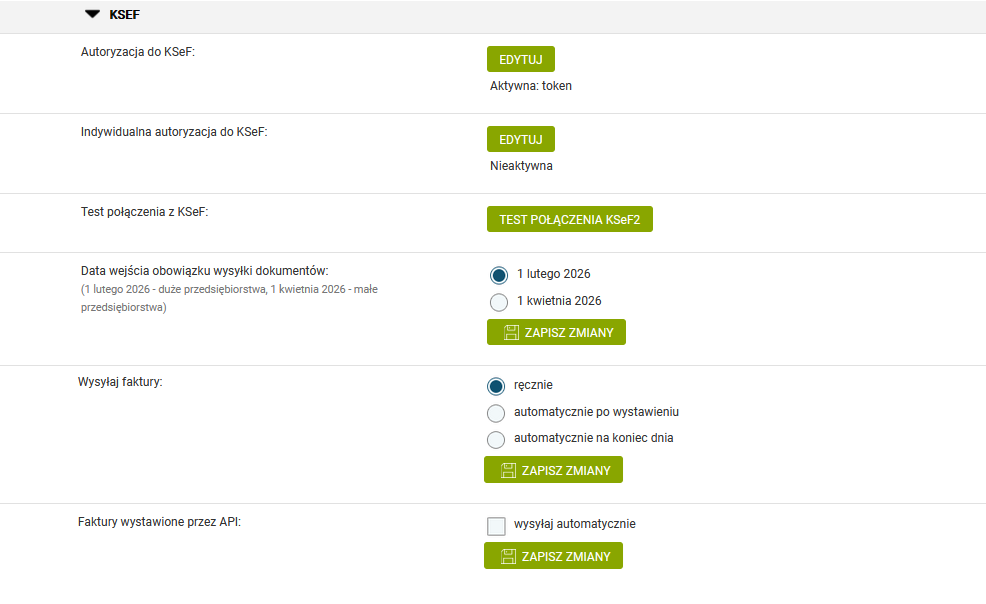The height and width of the screenshot is (604, 986).
Task: Edit the Autoryzacja do KSeF setting
Action: click(x=520, y=59)
